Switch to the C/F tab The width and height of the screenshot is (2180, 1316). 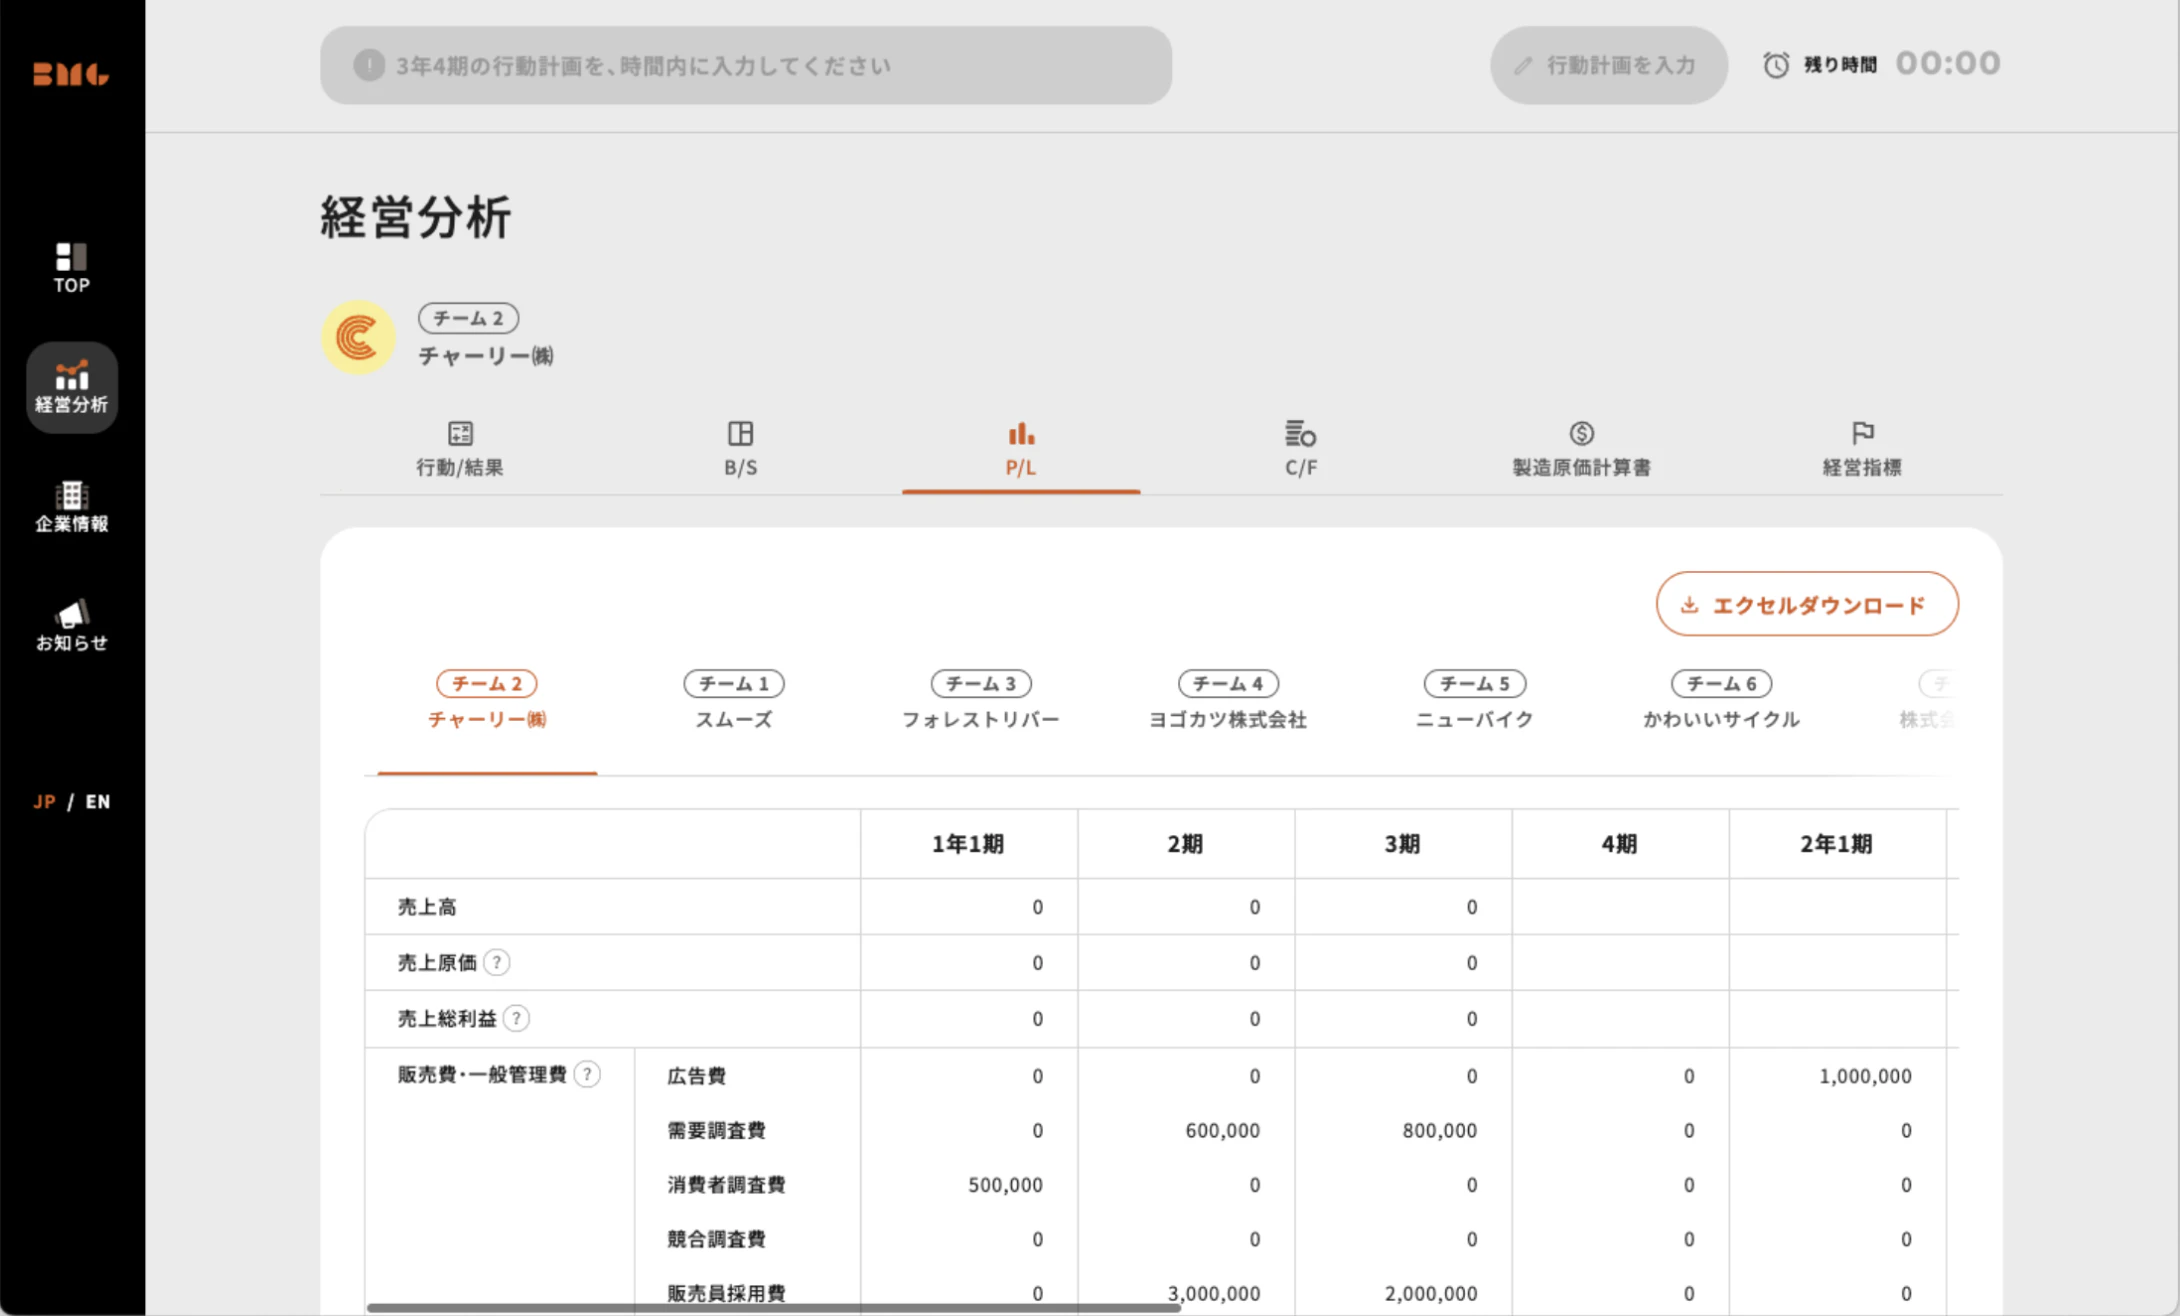coord(1301,449)
